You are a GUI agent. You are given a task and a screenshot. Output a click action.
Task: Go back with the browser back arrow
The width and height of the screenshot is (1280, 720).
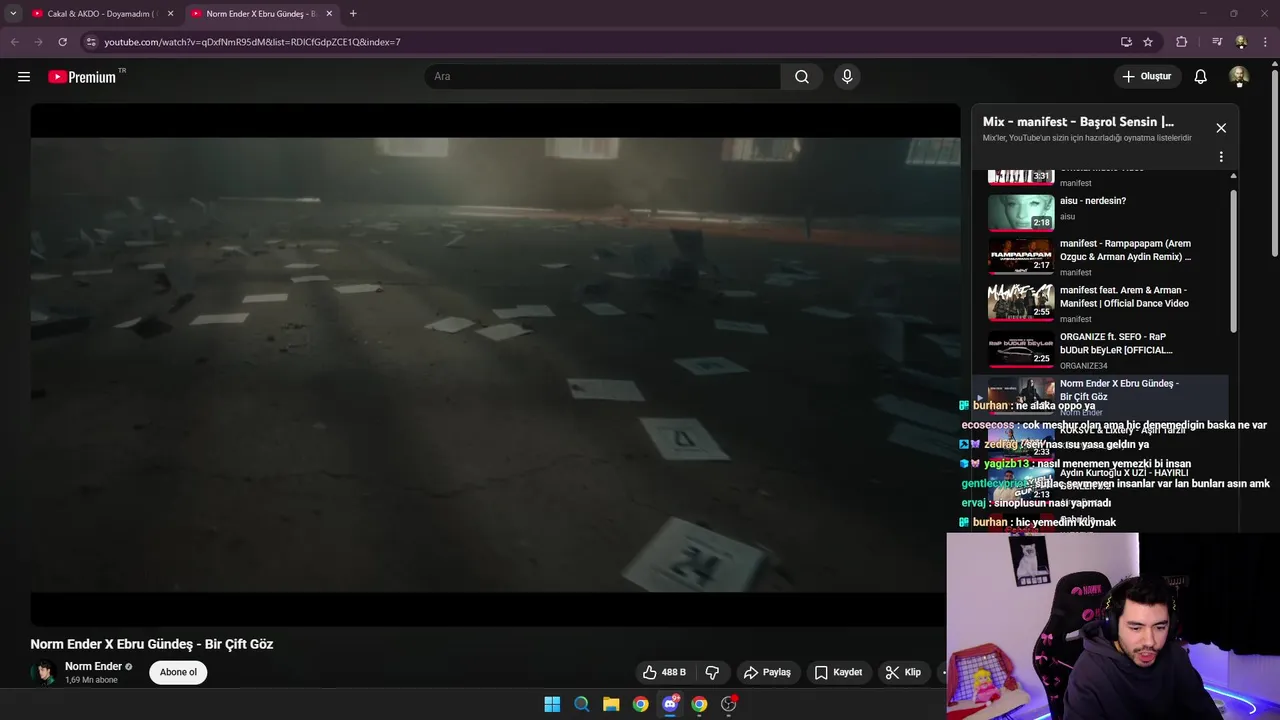click(14, 42)
